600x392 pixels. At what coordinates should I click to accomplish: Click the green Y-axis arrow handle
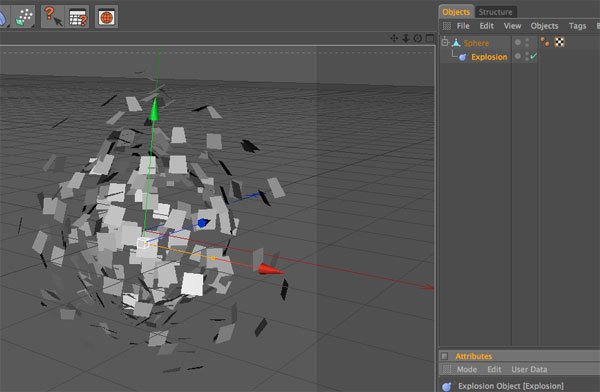pyautogui.click(x=154, y=109)
